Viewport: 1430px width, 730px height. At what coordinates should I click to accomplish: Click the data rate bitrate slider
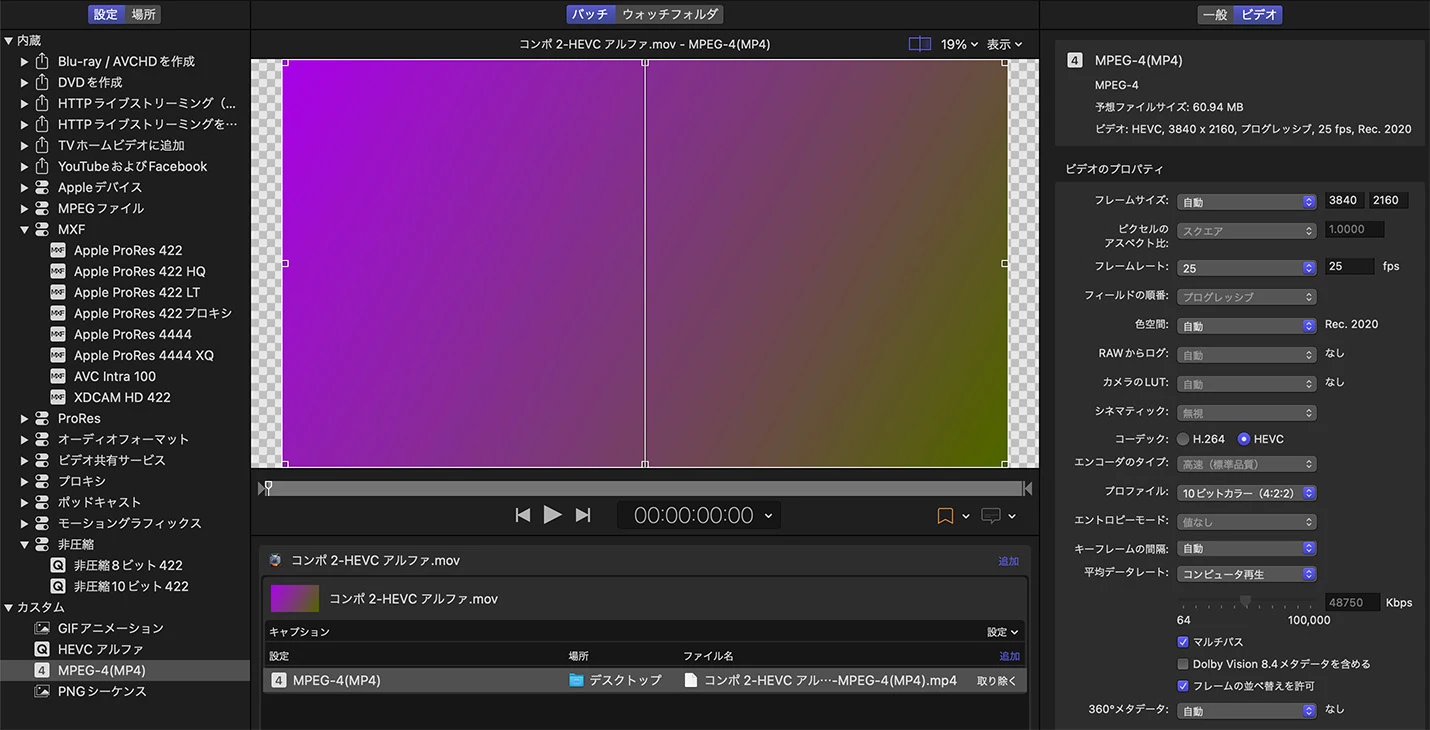1246,602
